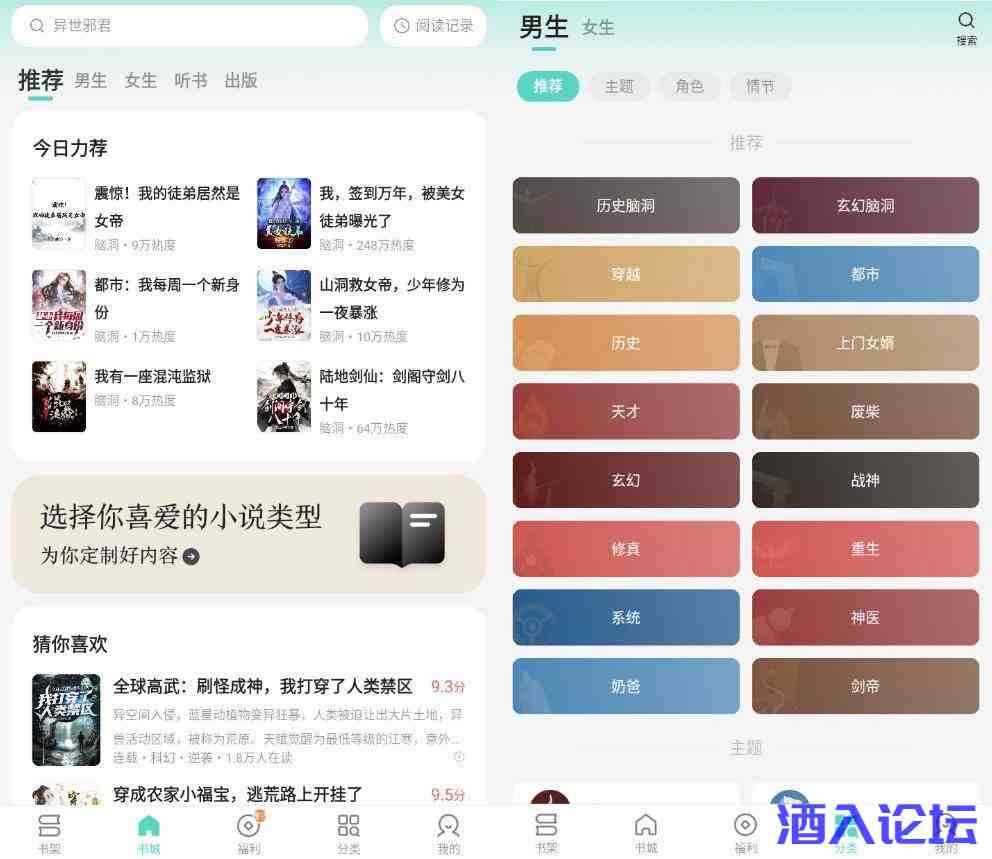
Task: Open the 历史脑洞 category tile
Action: point(626,205)
